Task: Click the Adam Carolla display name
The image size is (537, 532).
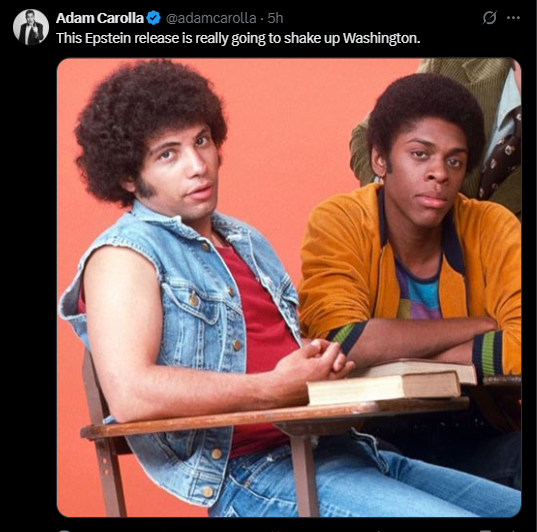Action: pos(100,18)
